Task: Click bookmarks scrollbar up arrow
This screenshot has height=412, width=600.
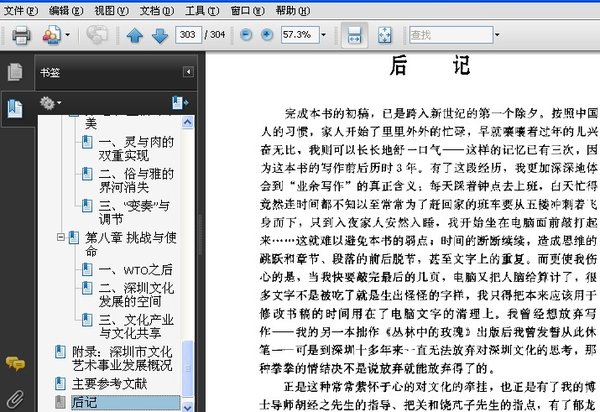Action: [x=188, y=122]
